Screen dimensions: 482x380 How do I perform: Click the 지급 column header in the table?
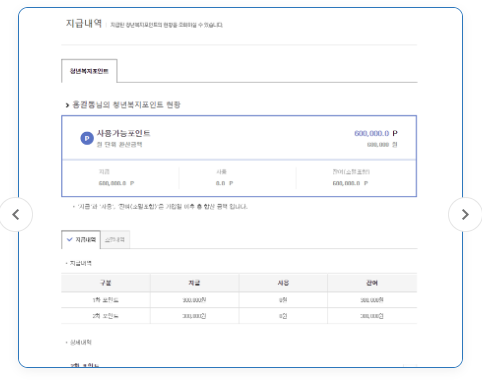tap(194, 283)
